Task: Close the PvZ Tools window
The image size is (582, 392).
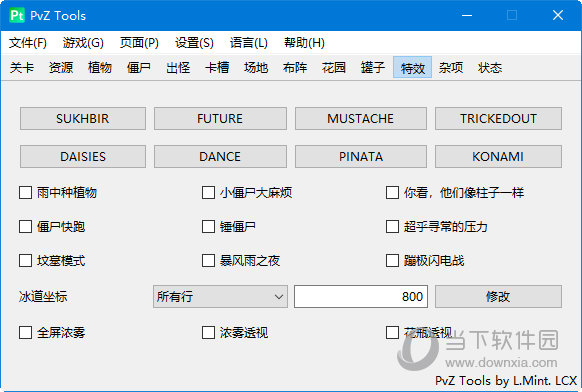Action: click(558, 15)
